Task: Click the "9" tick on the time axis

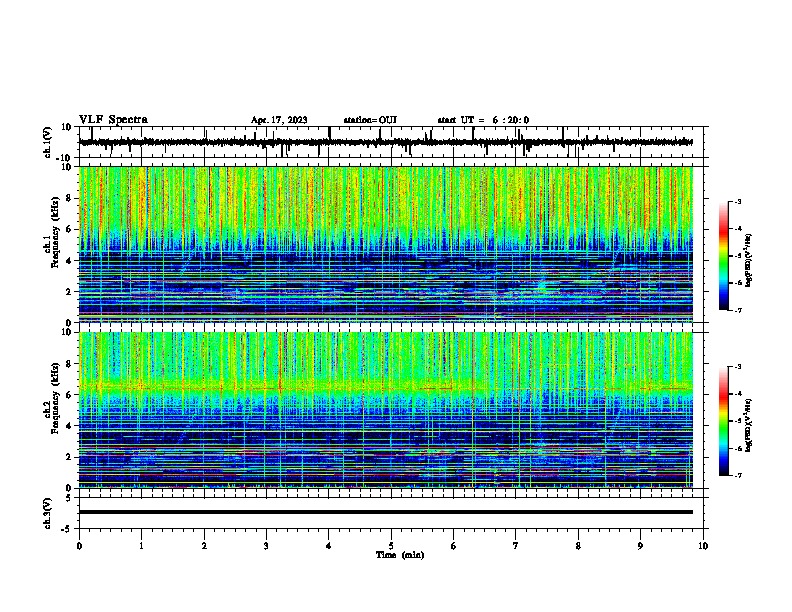Action: 640,546
